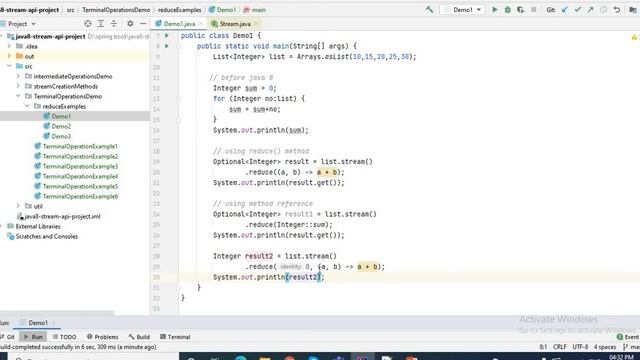Collapse reduceExamples package
This screenshot has width=640, height=360.
pos(27,106)
